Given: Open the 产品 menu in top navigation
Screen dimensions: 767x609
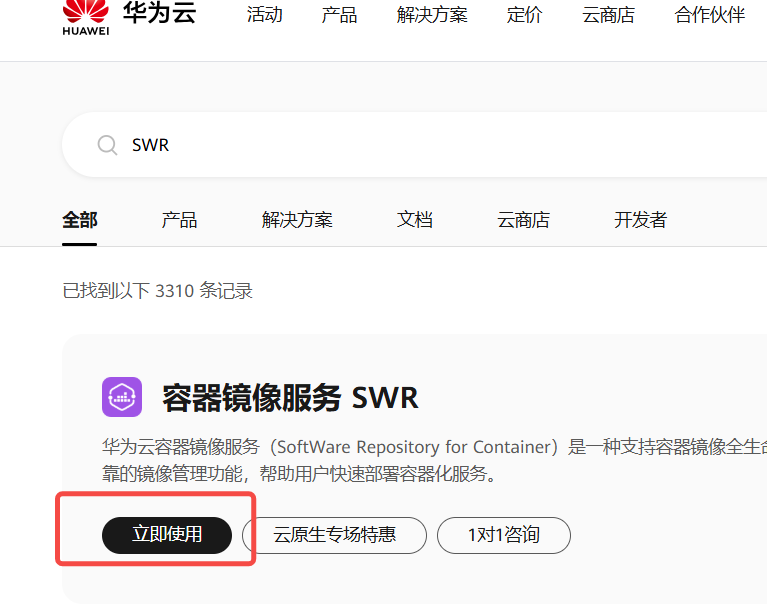Looking at the screenshot, I should (x=339, y=15).
